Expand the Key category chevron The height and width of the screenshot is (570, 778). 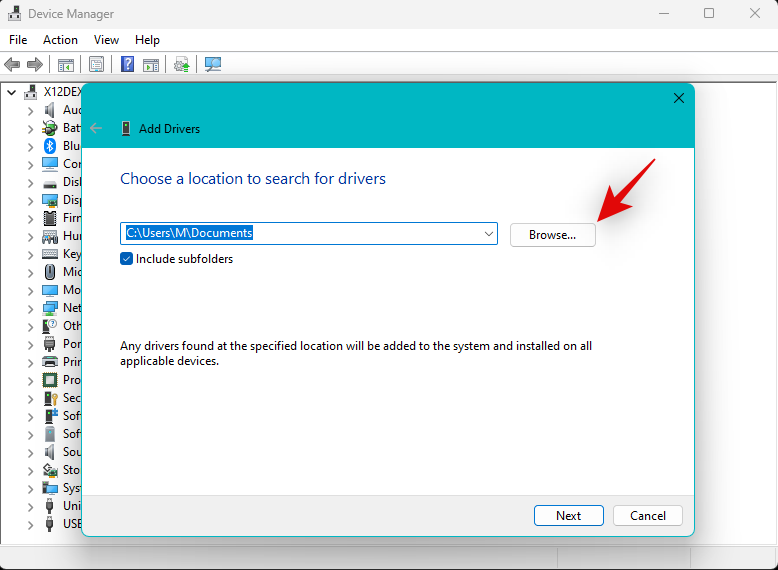click(x=31, y=254)
